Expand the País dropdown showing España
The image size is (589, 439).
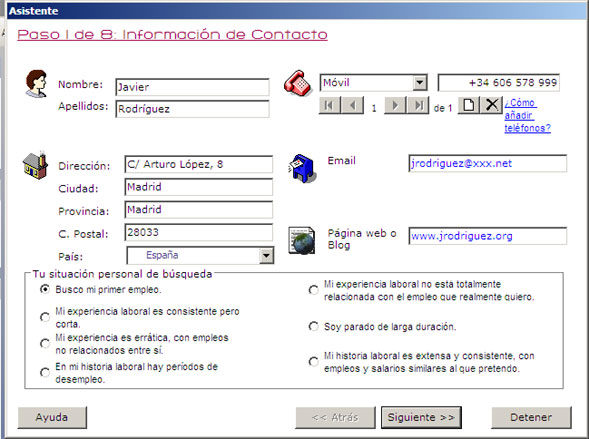[x=266, y=255]
